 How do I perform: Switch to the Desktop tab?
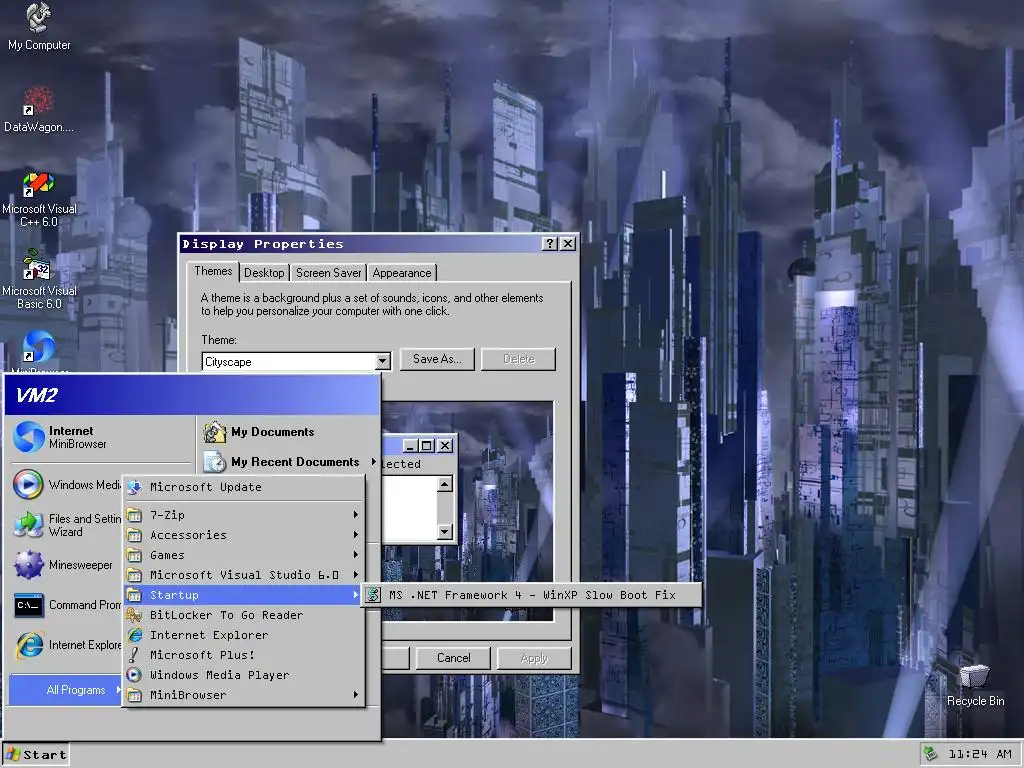pyautogui.click(x=264, y=273)
